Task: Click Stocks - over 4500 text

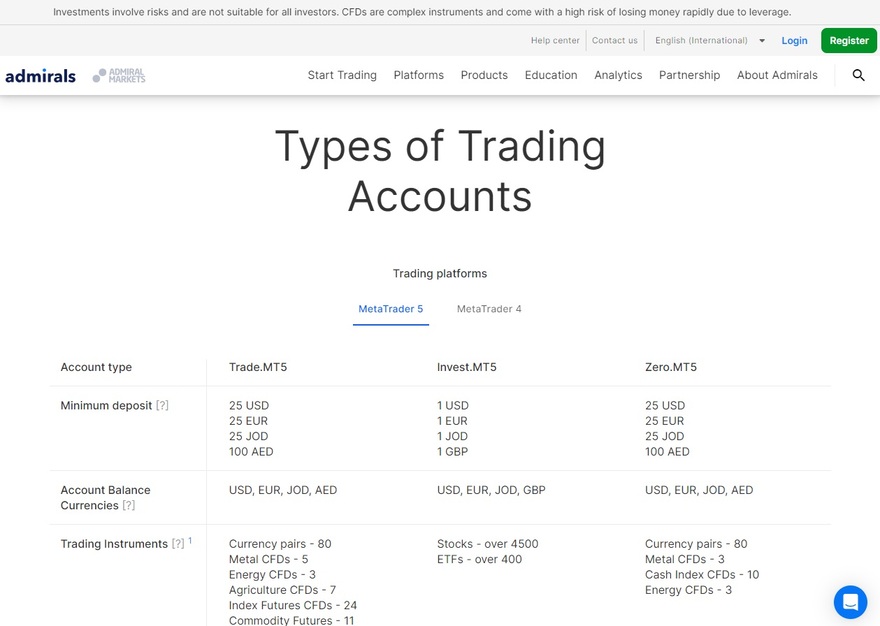Action: click(488, 543)
